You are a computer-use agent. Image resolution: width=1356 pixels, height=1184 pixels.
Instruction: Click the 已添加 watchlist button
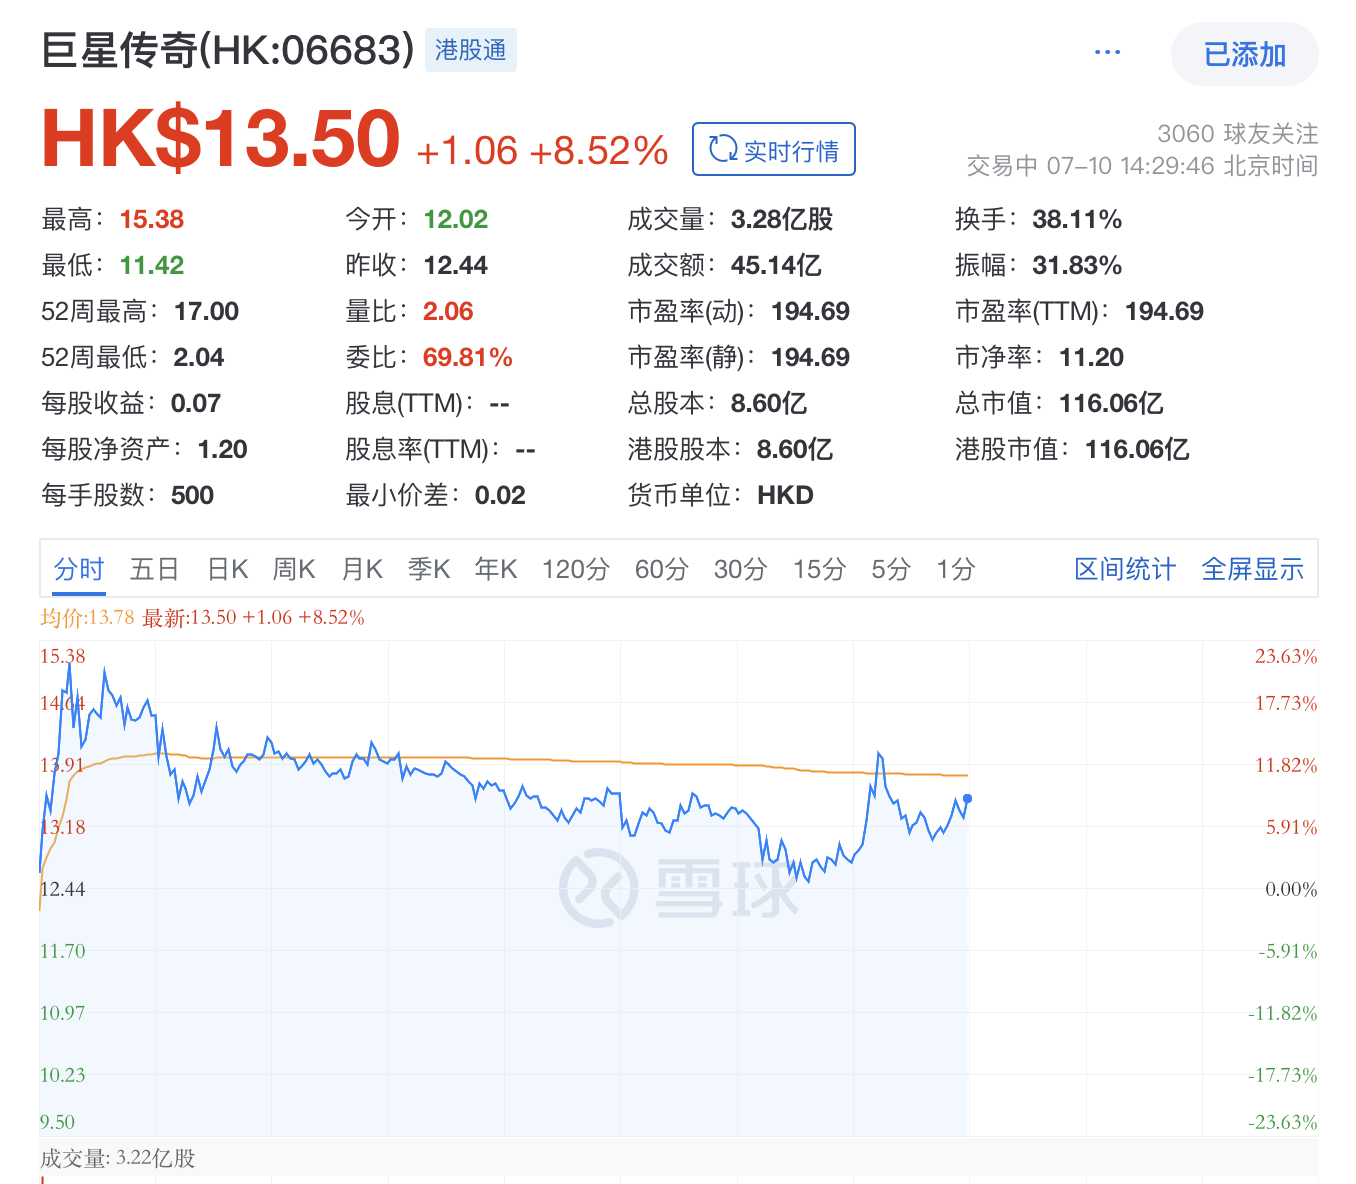[x=1244, y=54]
